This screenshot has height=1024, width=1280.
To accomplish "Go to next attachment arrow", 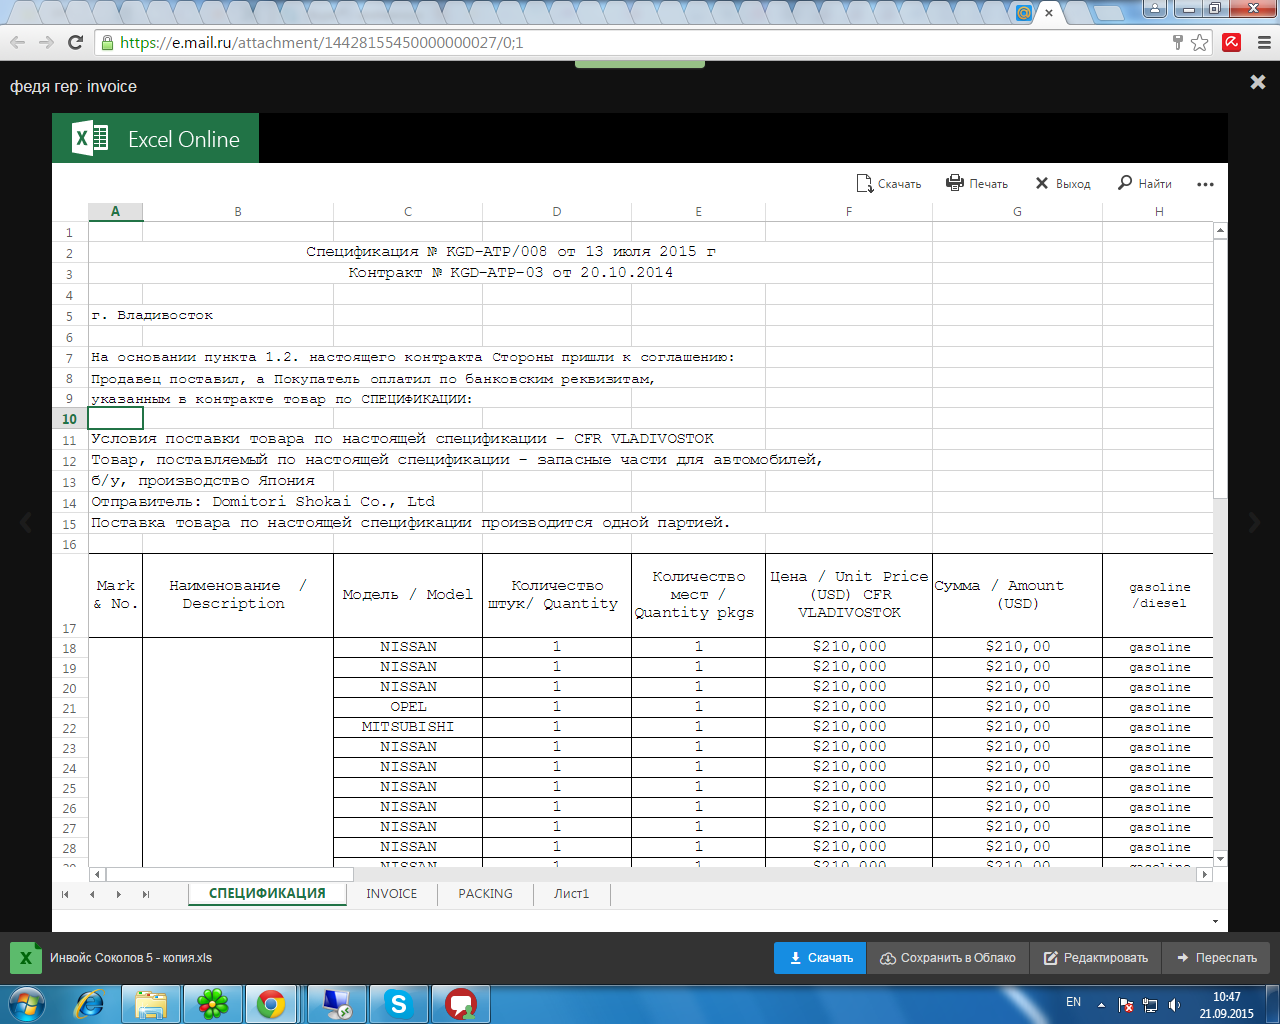I will (x=1255, y=521).
